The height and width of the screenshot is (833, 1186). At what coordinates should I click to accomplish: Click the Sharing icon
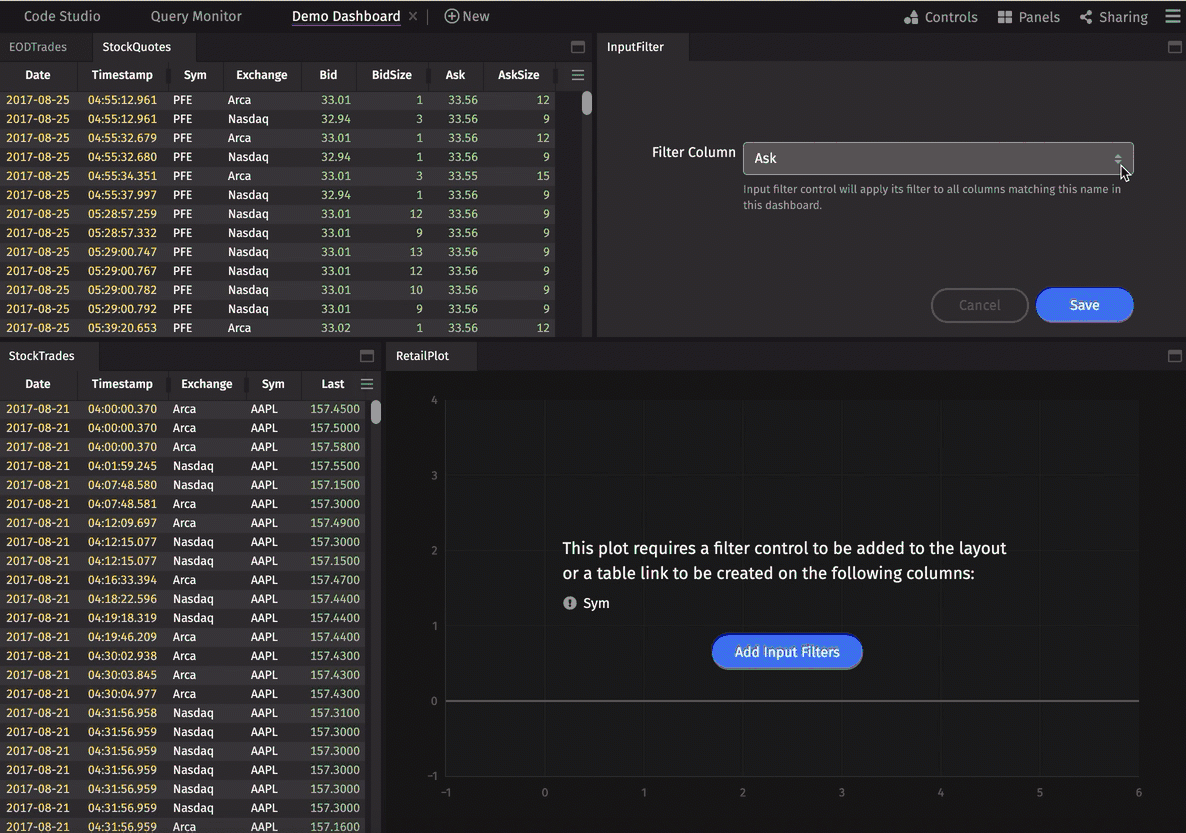(x=1086, y=17)
